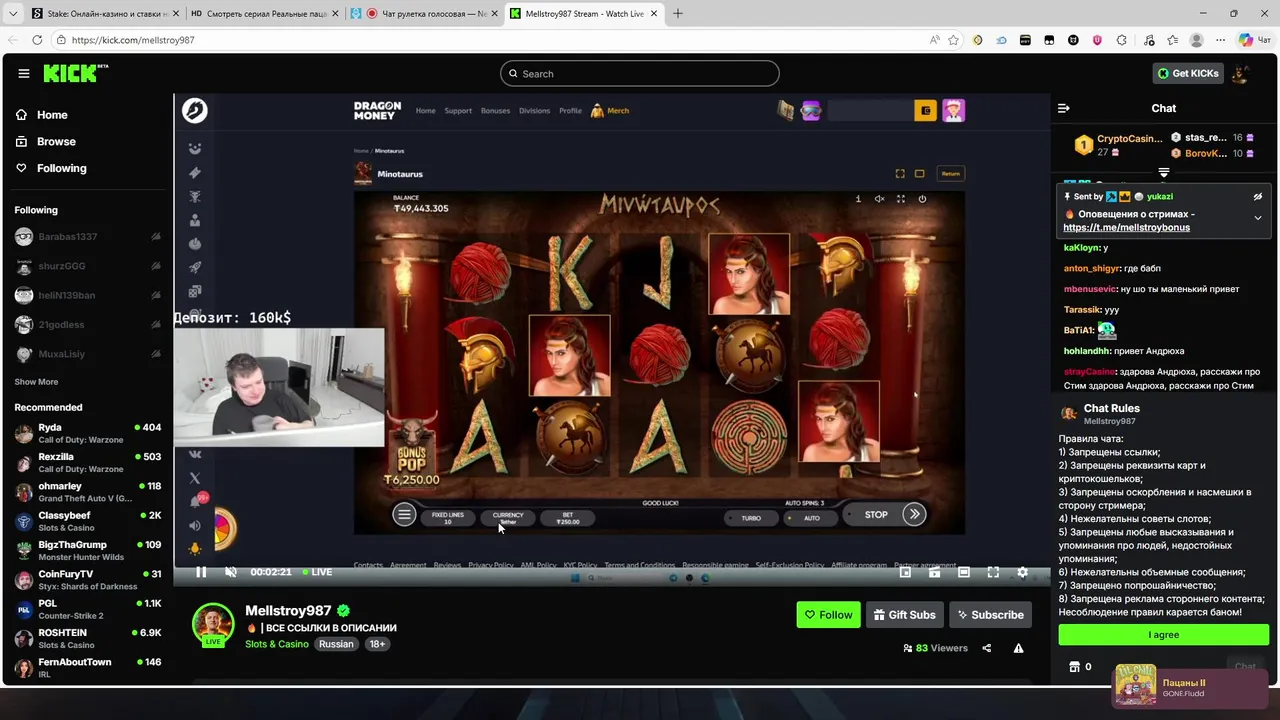This screenshot has height=720, width=1280.
Task: Switch to HD serial browser tab
Action: [263, 14]
